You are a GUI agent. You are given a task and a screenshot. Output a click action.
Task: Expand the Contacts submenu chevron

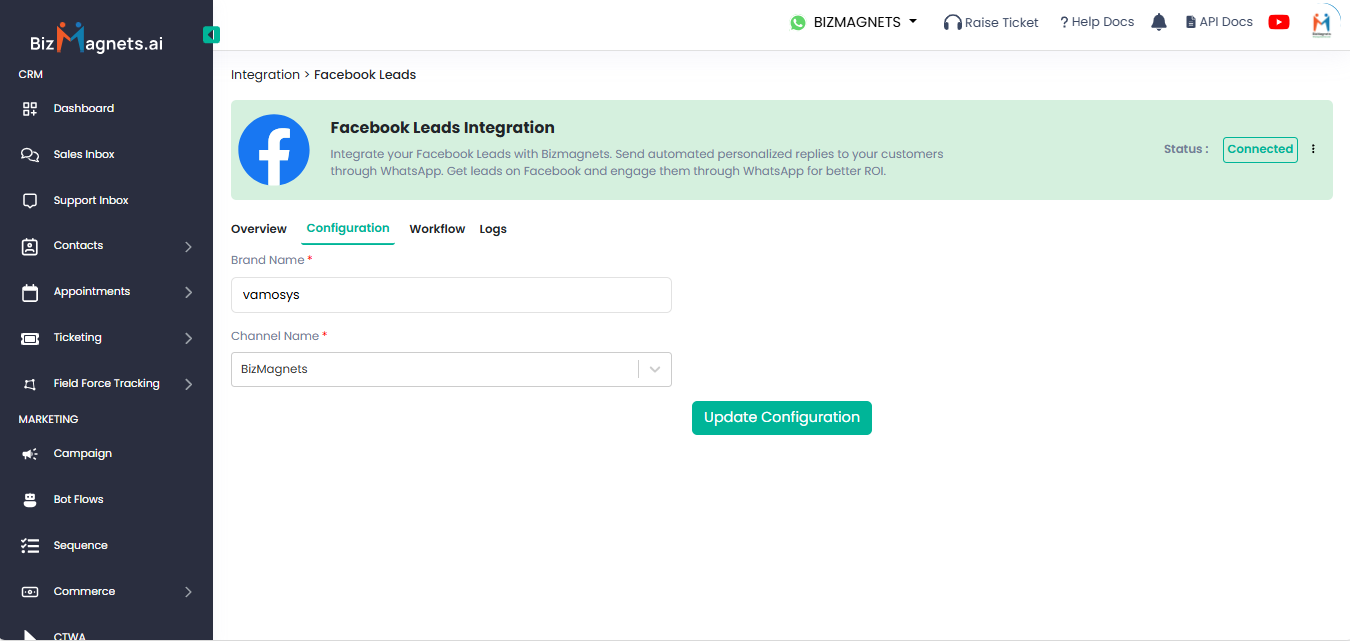[188, 246]
